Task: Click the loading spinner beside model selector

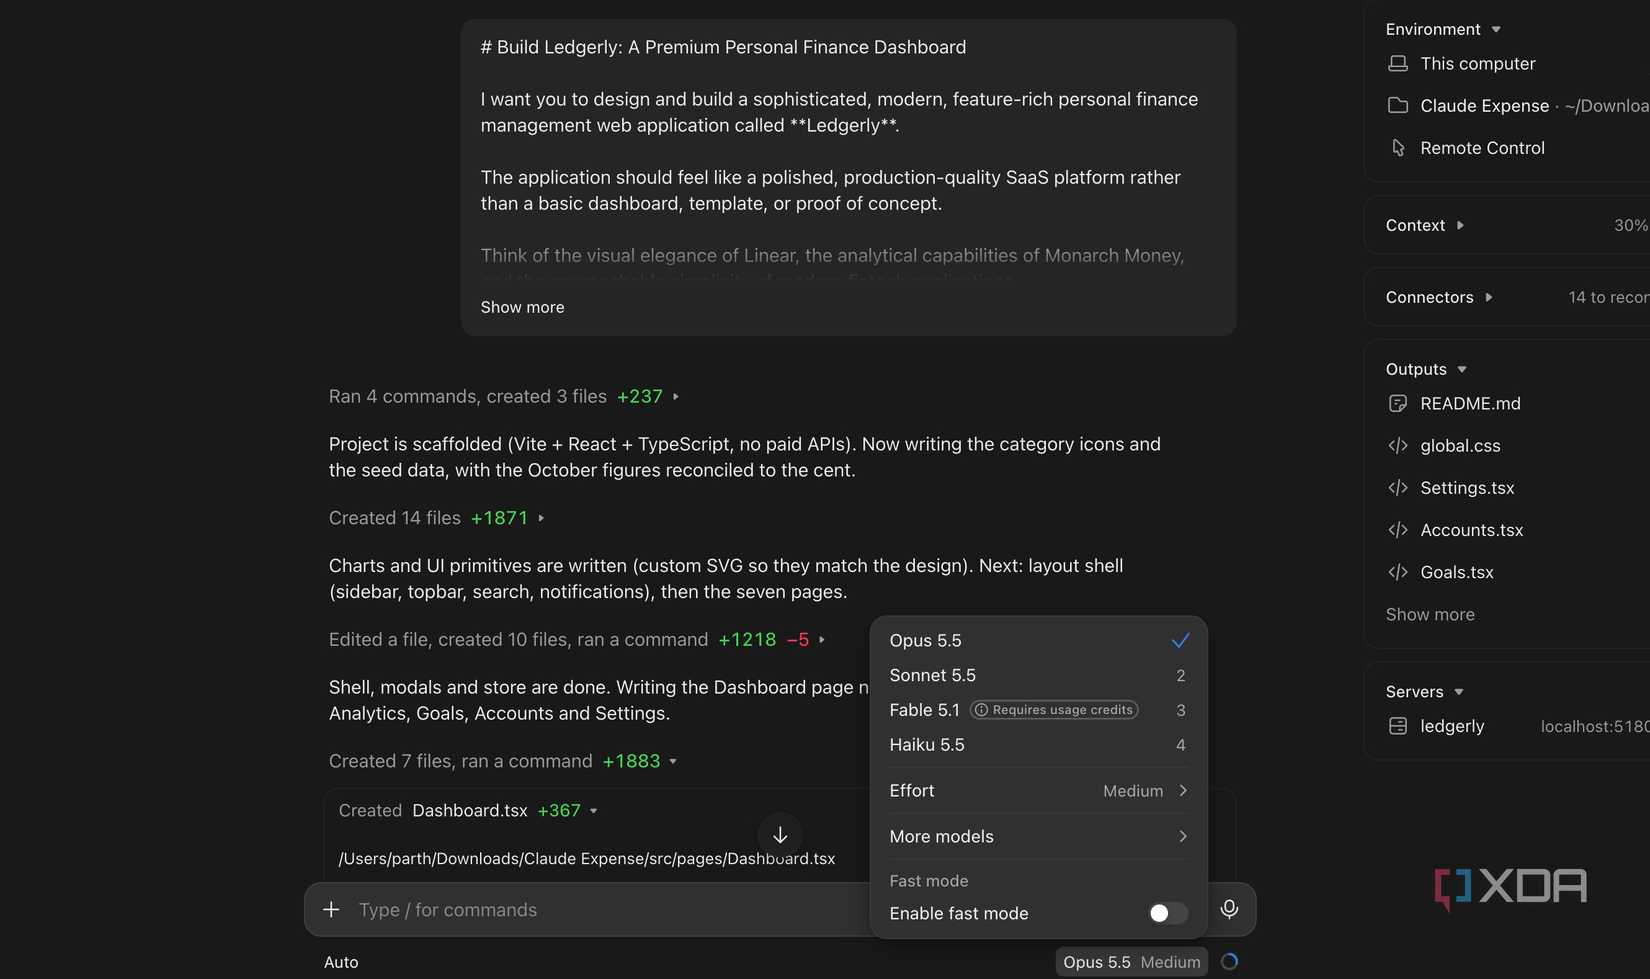Action: (1230, 962)
